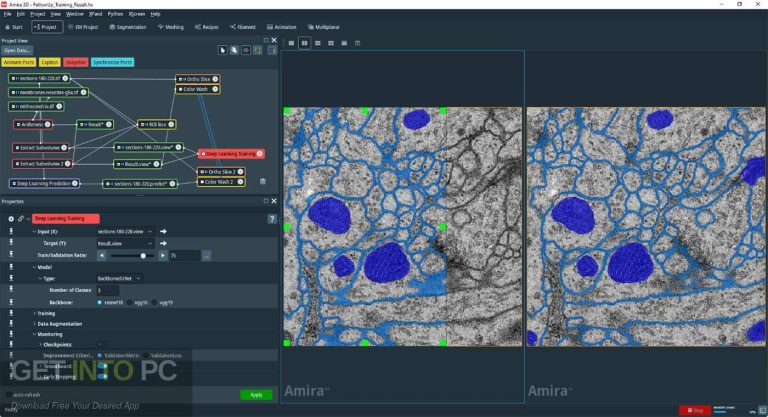Select the two-viewer side-by-side layout icon
The height and width of the screenshot is (417, 768).
[304, 43]
